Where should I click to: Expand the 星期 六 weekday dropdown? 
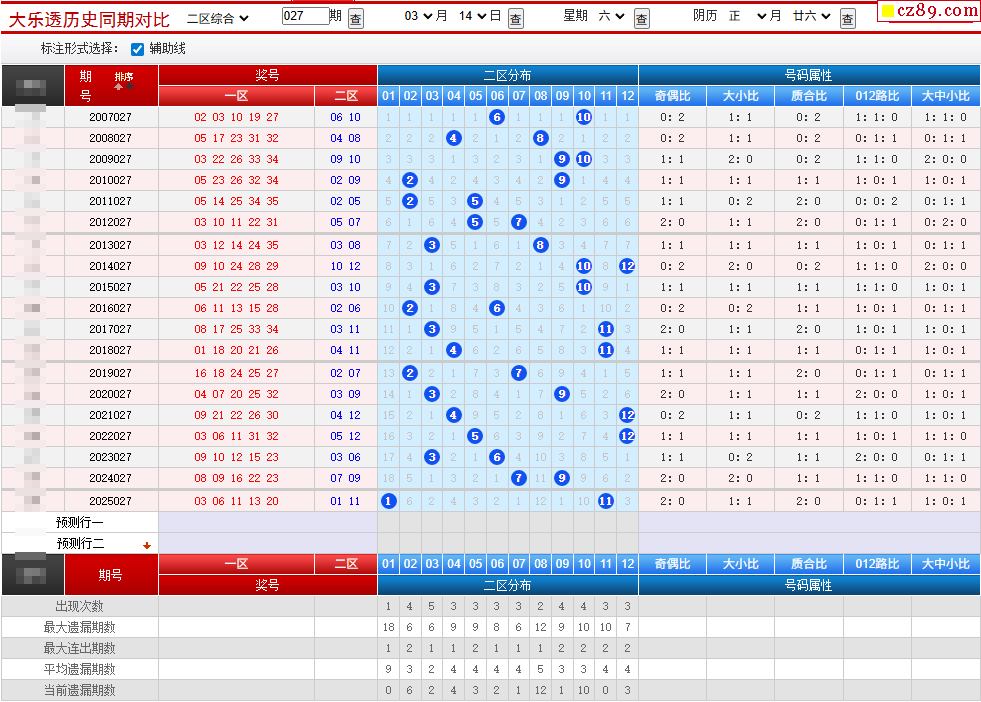(611, 16)
